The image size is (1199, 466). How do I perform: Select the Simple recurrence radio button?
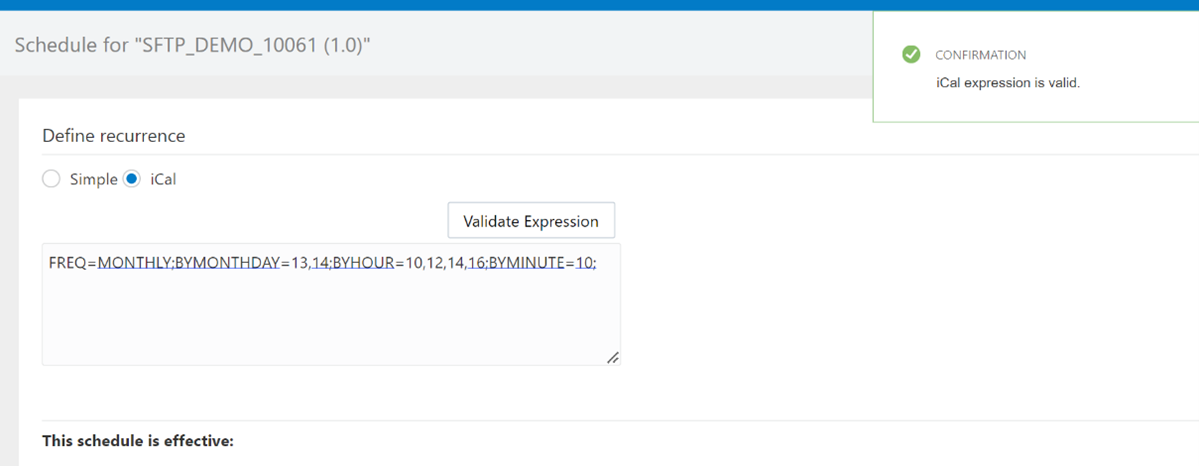51,180
